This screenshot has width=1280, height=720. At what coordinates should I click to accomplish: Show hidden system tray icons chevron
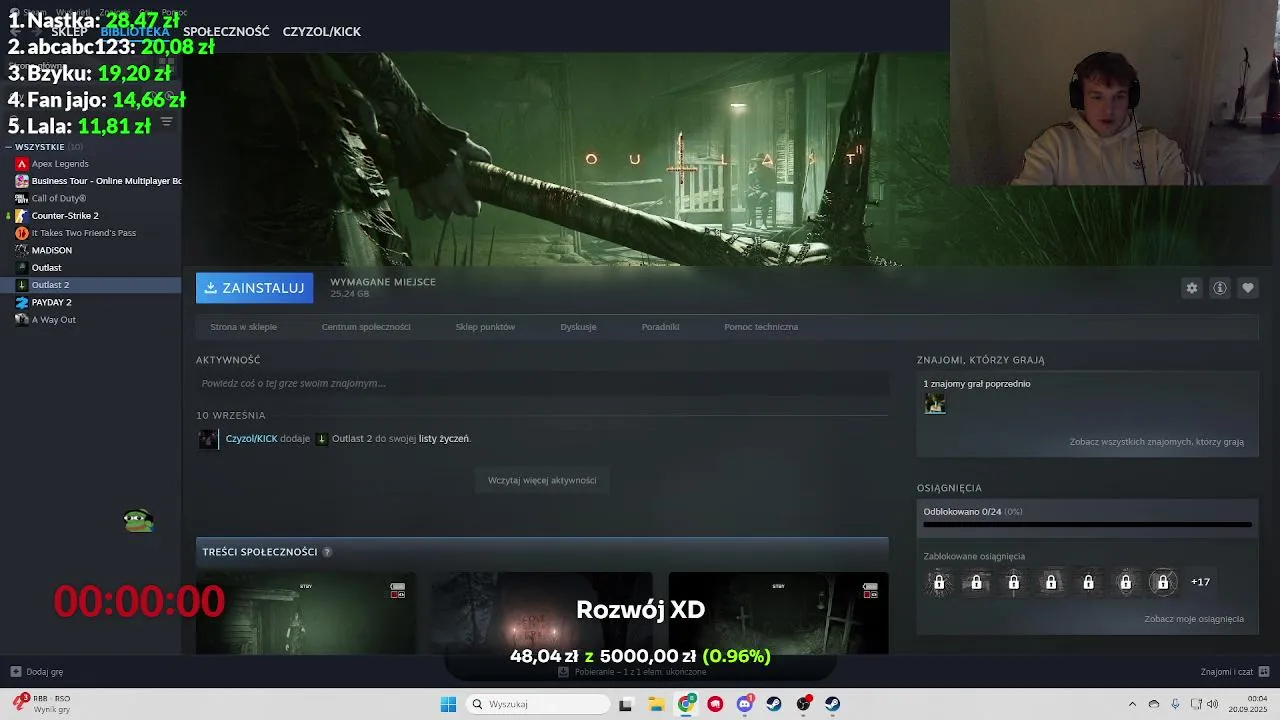click(x=1132, y=704)
